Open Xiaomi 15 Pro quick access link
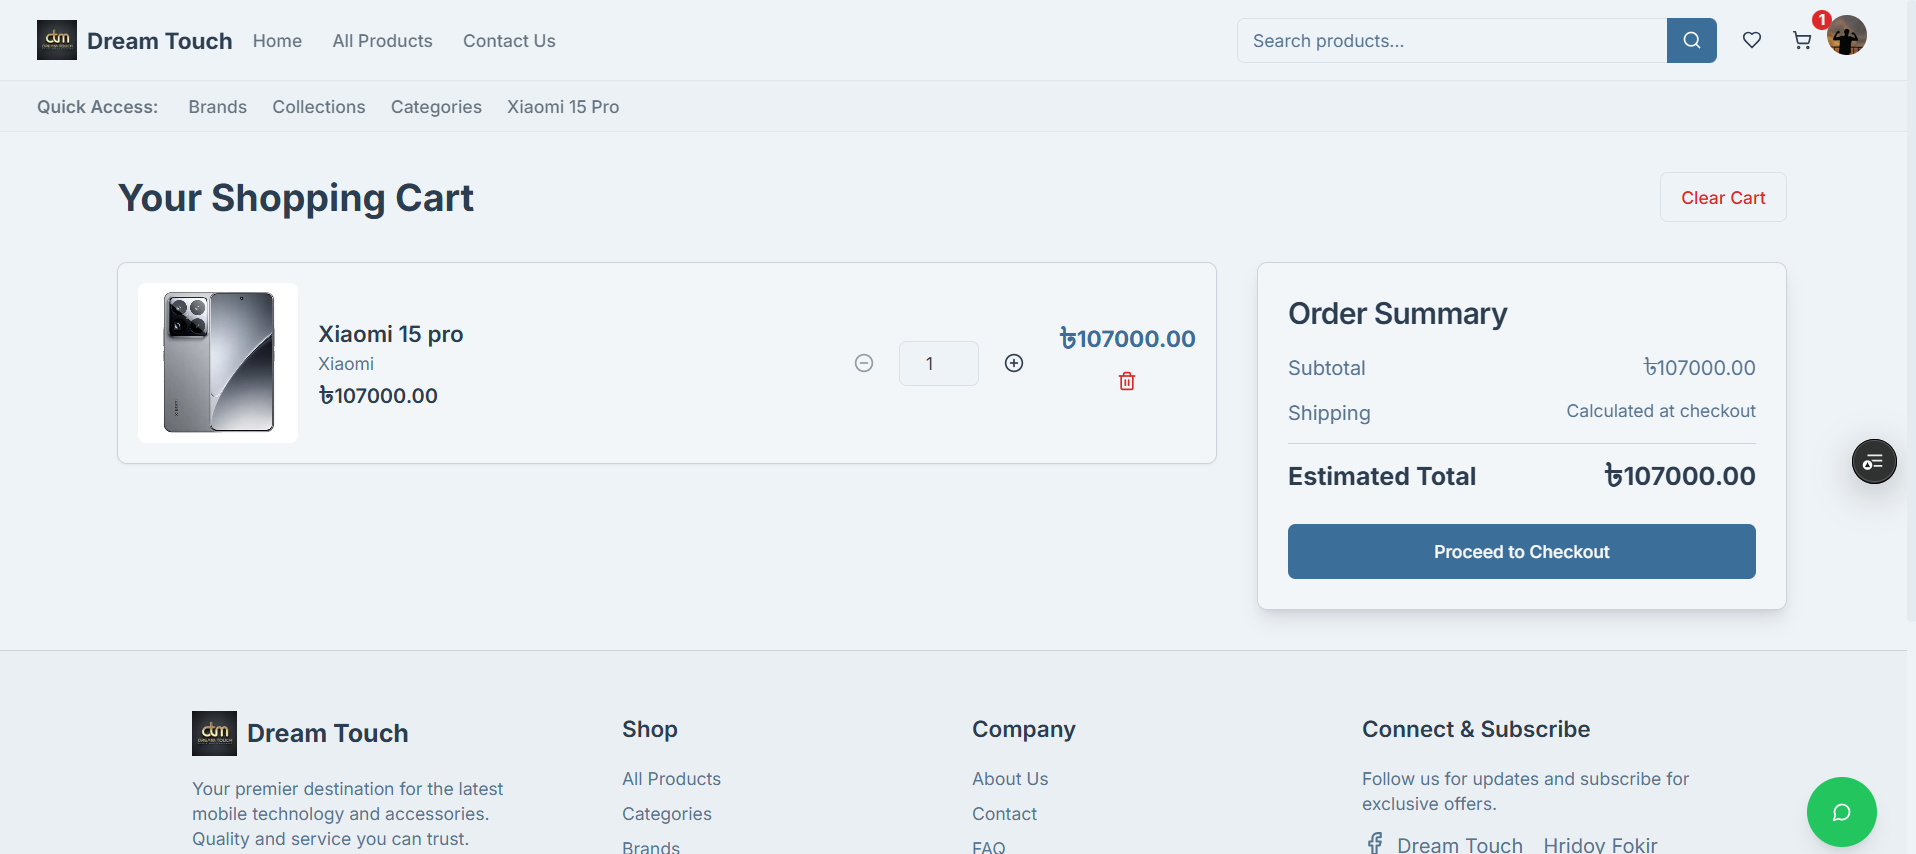1916x854 pixels. pos(563,107)
